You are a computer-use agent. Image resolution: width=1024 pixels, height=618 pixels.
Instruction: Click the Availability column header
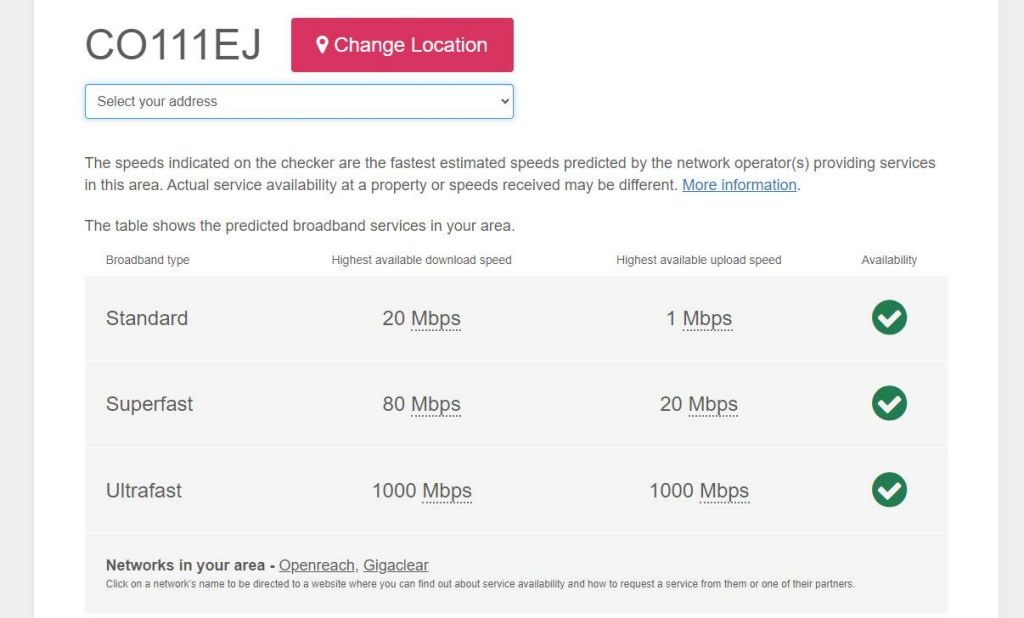point(889,259)
